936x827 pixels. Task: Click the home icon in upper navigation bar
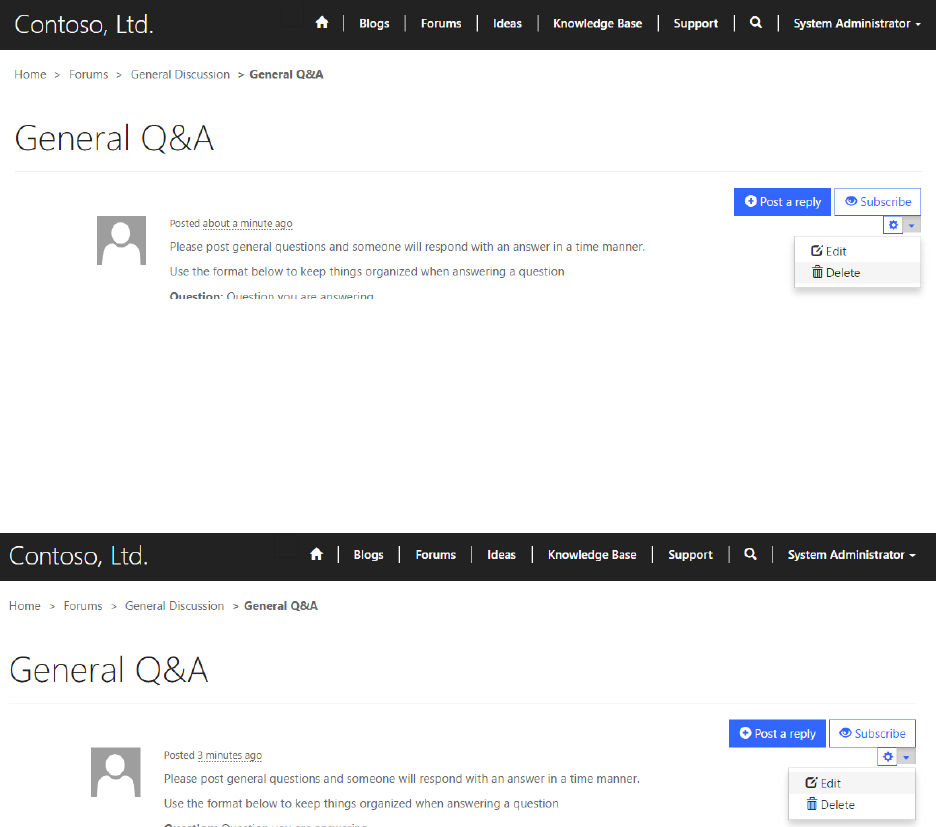coord(322,23)
